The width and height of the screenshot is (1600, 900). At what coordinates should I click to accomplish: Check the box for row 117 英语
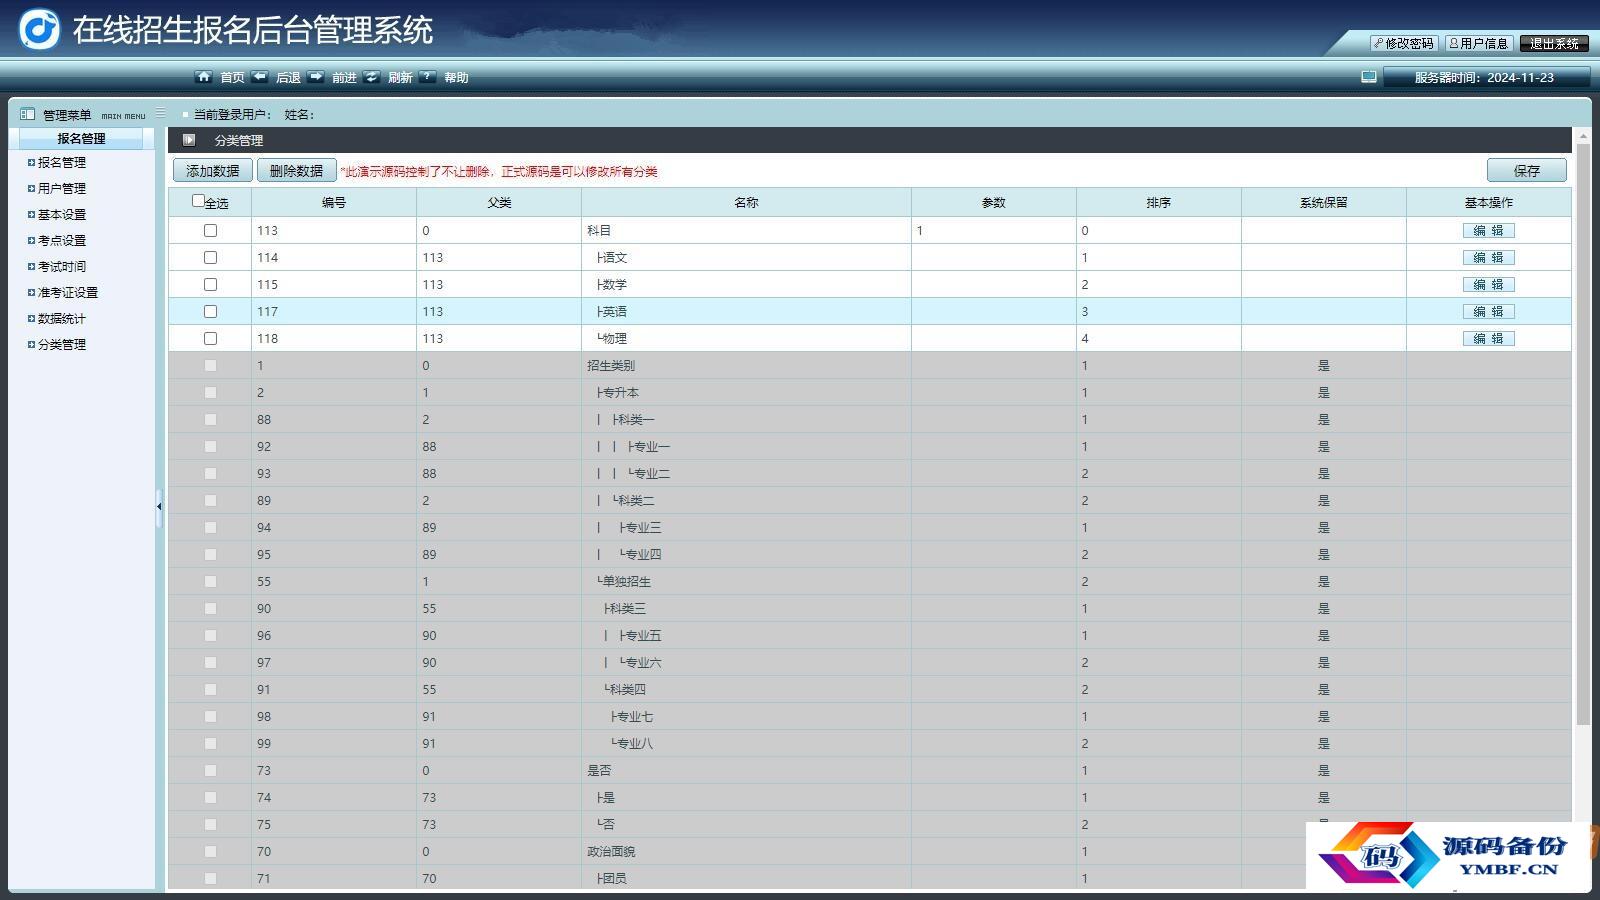(210, 311)
